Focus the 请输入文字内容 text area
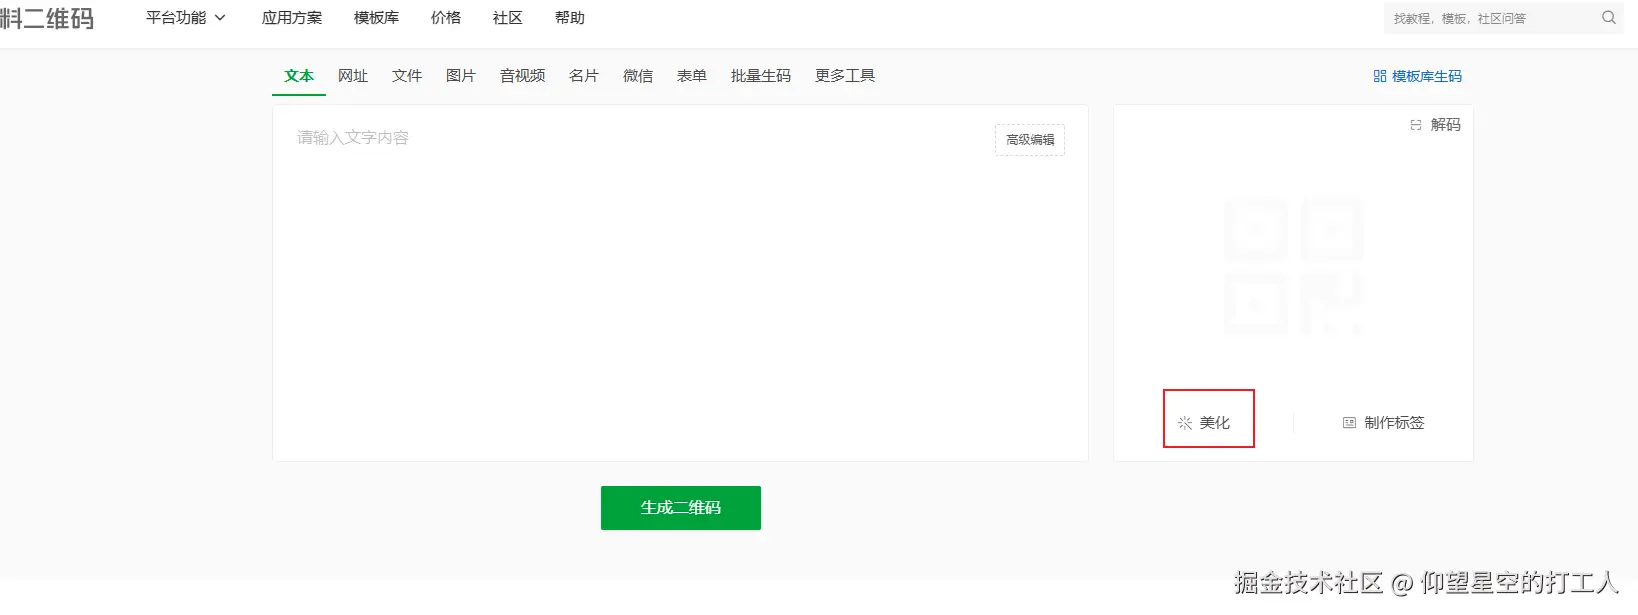The width and height of the screenshot is (1638, 615). (680, 283)
